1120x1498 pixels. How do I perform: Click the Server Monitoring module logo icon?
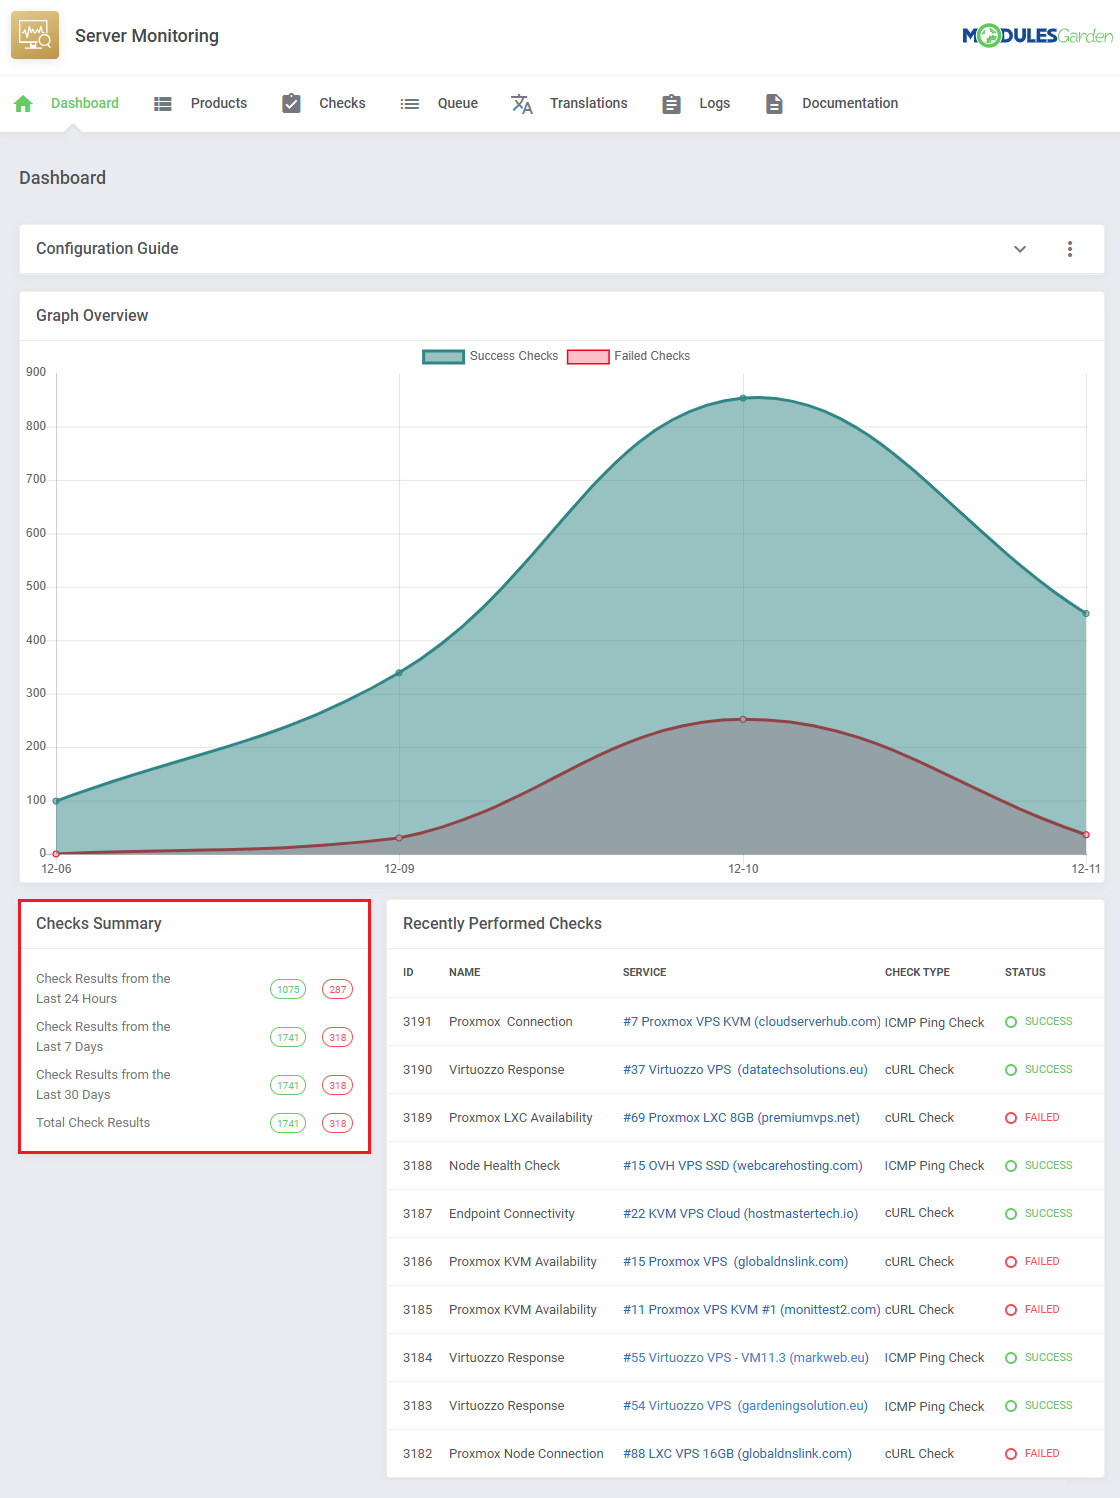[35, 36]
